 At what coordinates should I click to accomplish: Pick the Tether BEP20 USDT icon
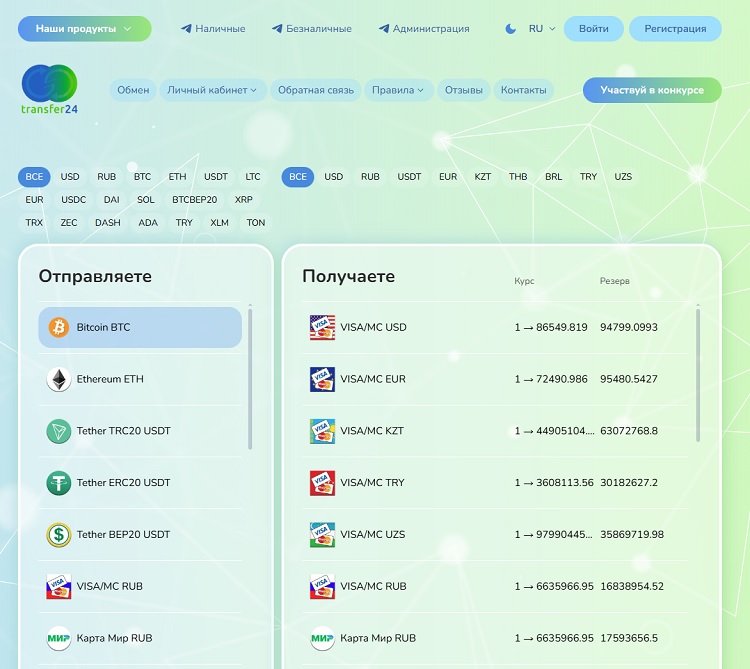pos(59,534)
